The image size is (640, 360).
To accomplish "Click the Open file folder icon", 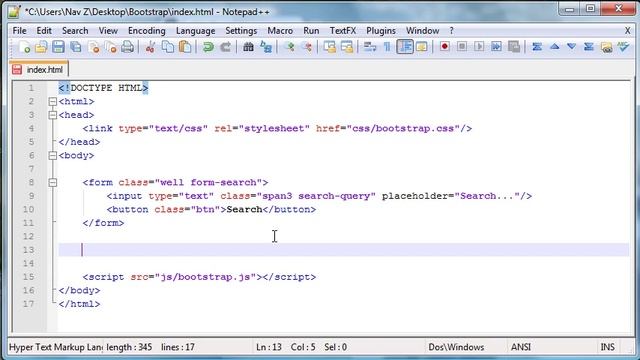I will (x=41, y=47).
